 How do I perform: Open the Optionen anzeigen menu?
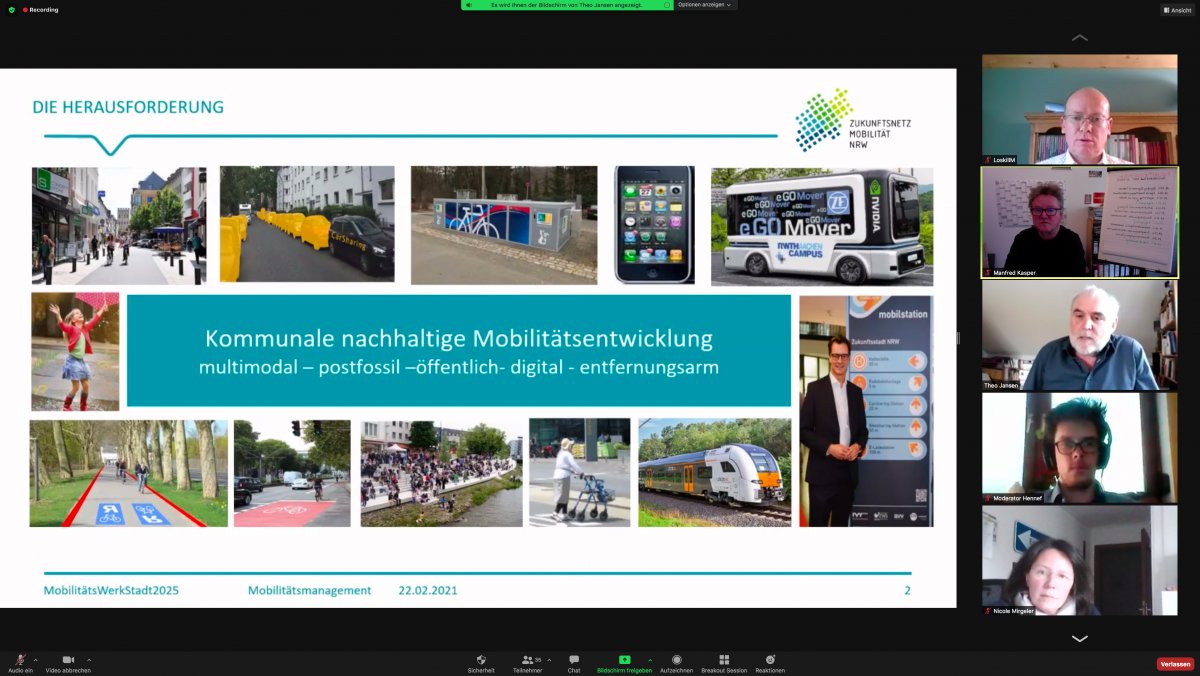click(x=706, y=5)
